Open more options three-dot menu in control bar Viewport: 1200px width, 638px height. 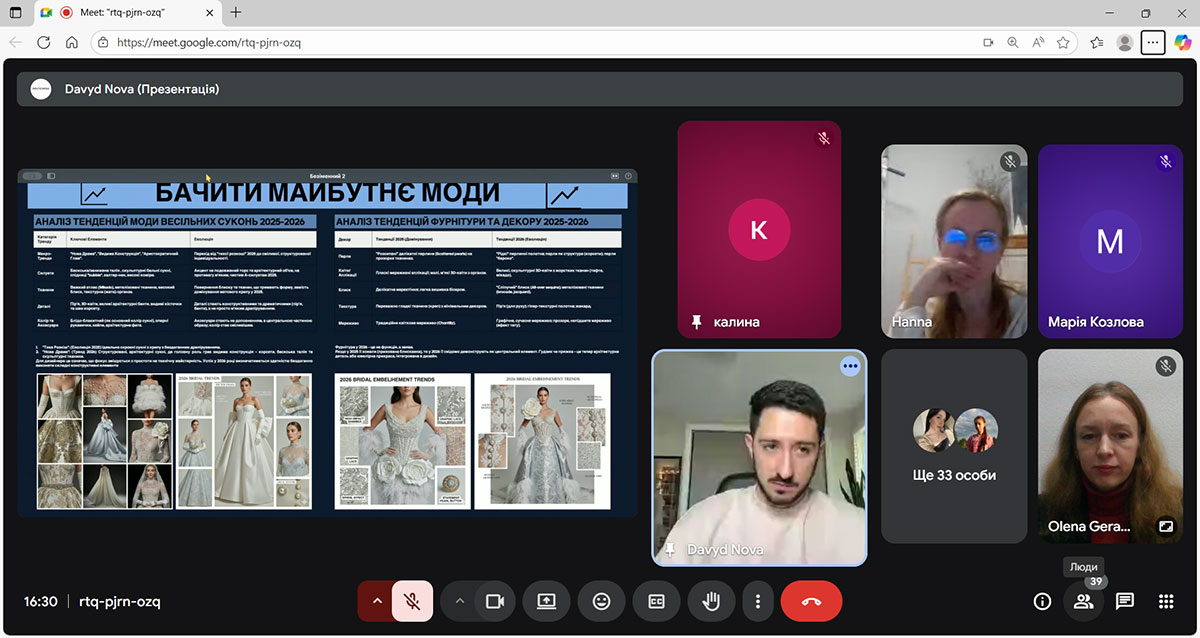pos(758,601)
